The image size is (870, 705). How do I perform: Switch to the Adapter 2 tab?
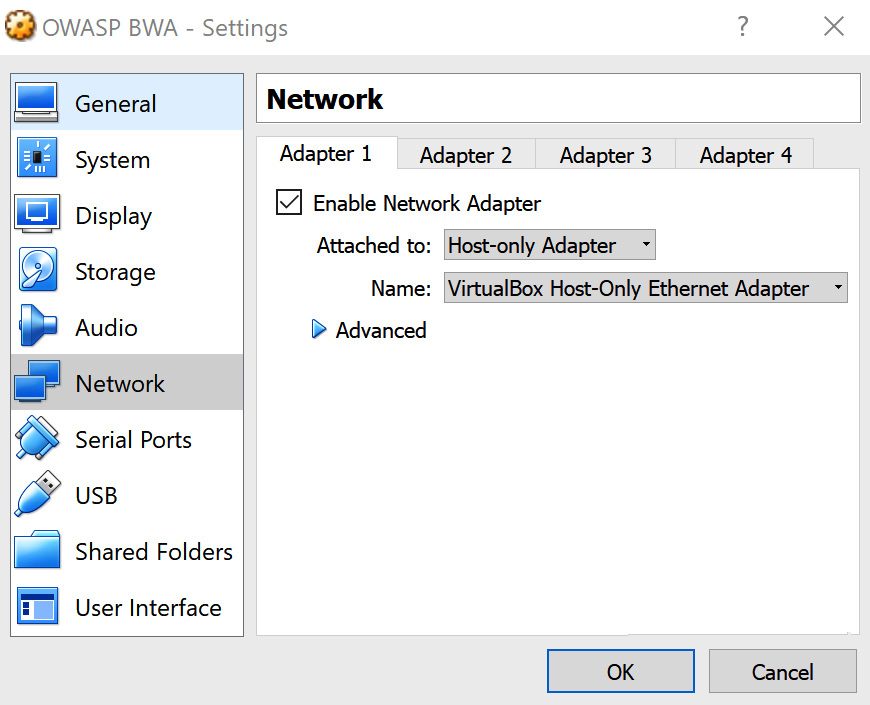[466, 155]
